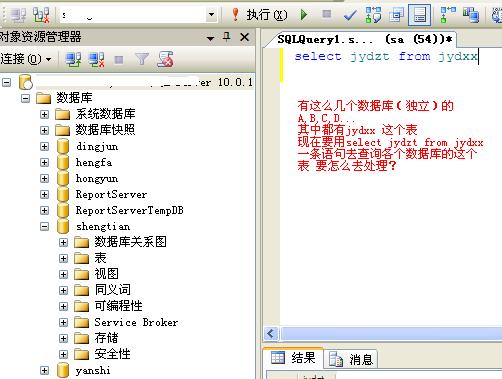Image resolution: width=502 pixels, height=379 pixels.
Task: Click the connect Object Explorer icon
Action: point(73,60)
